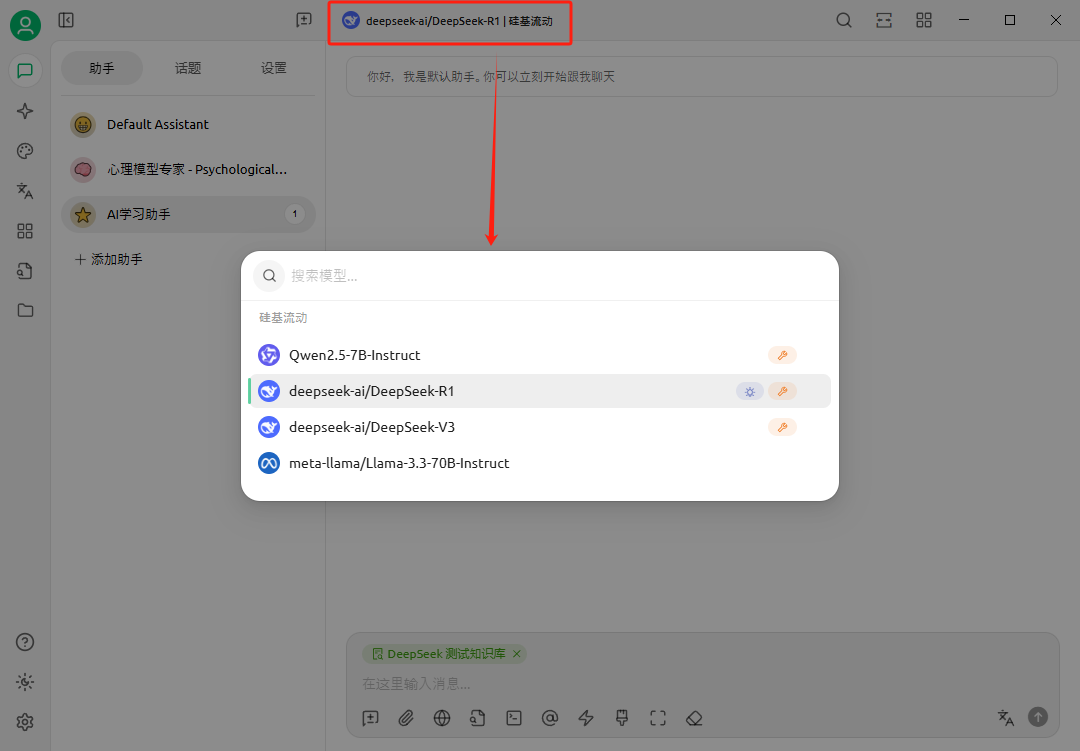Open knowledge base icon in input toolbar
Screen dimensions: 1080x751
[x=478, y=718]
